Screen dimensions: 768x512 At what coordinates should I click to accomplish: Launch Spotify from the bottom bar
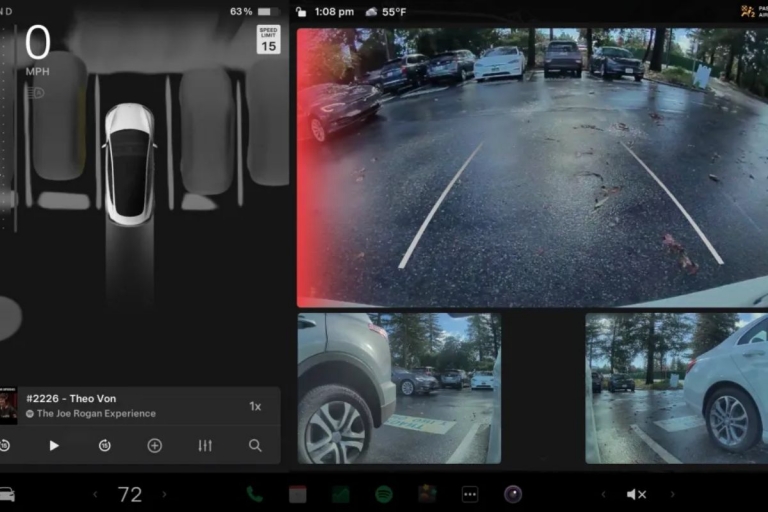click(x=383, y=494)
